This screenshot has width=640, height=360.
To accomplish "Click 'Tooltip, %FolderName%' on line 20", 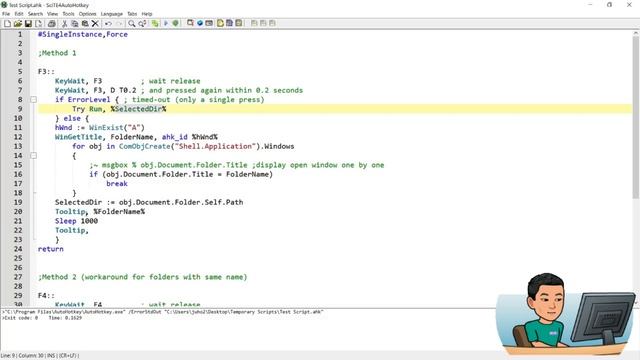I will [100, 211].
